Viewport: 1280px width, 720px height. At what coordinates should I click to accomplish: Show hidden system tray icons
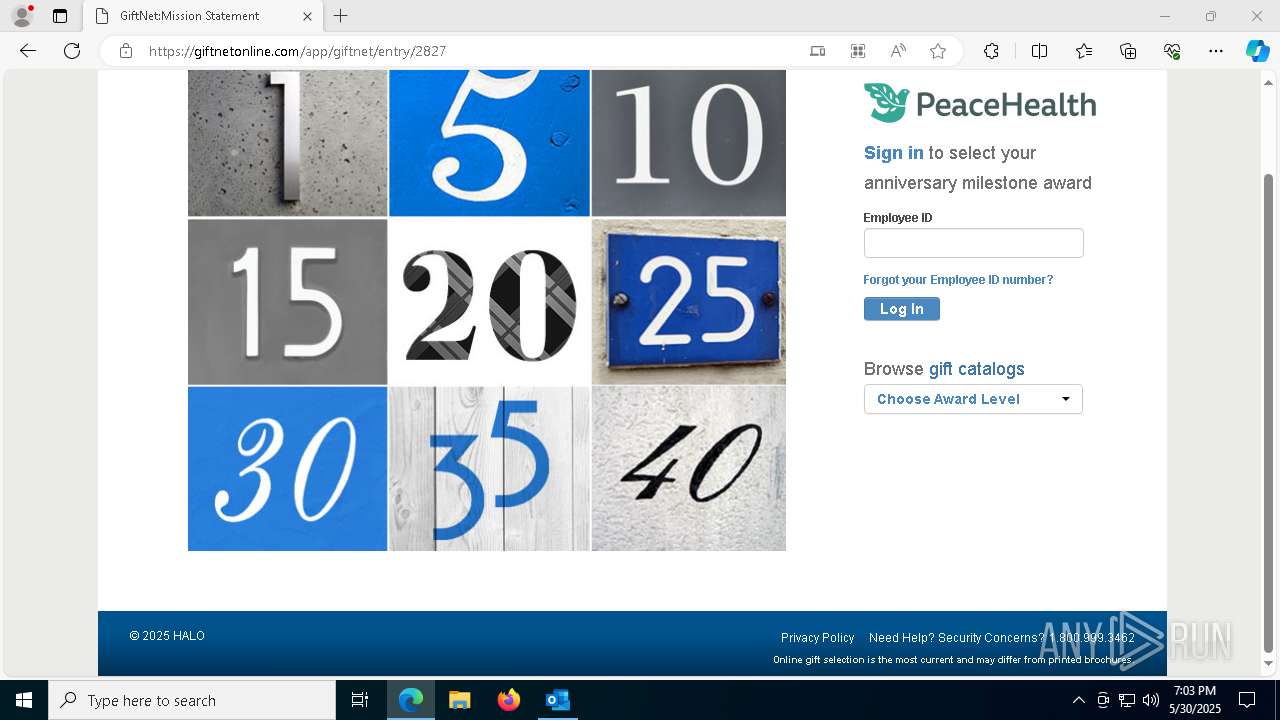[1078, 700]
